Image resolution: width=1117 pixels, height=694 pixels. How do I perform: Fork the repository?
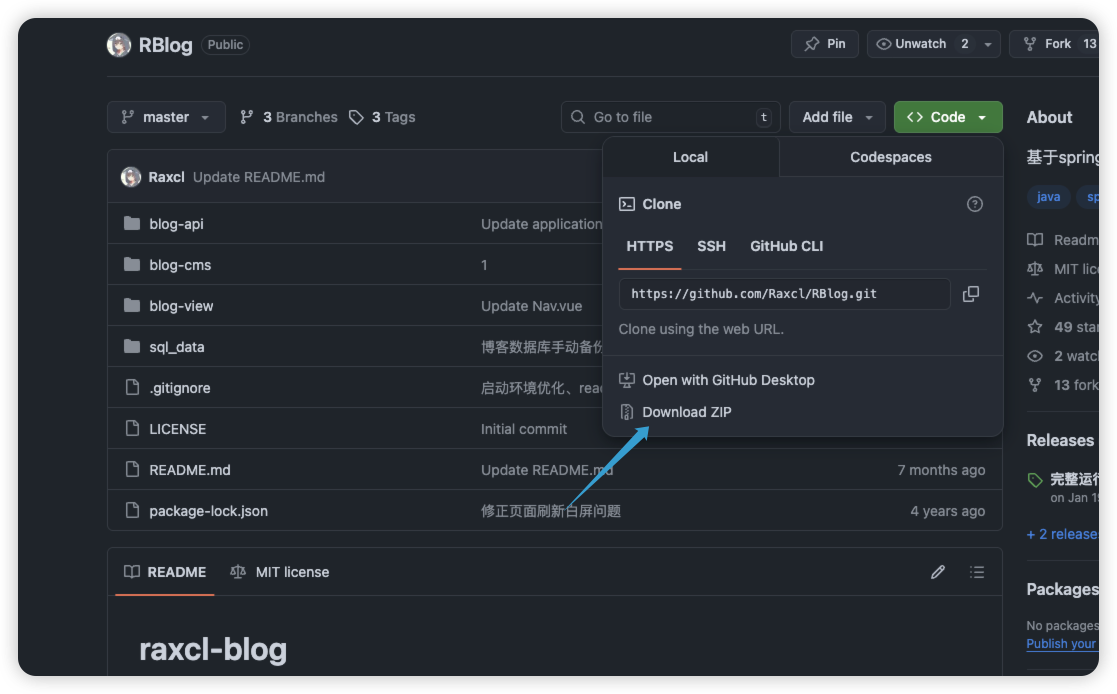tap(1054, 44)
